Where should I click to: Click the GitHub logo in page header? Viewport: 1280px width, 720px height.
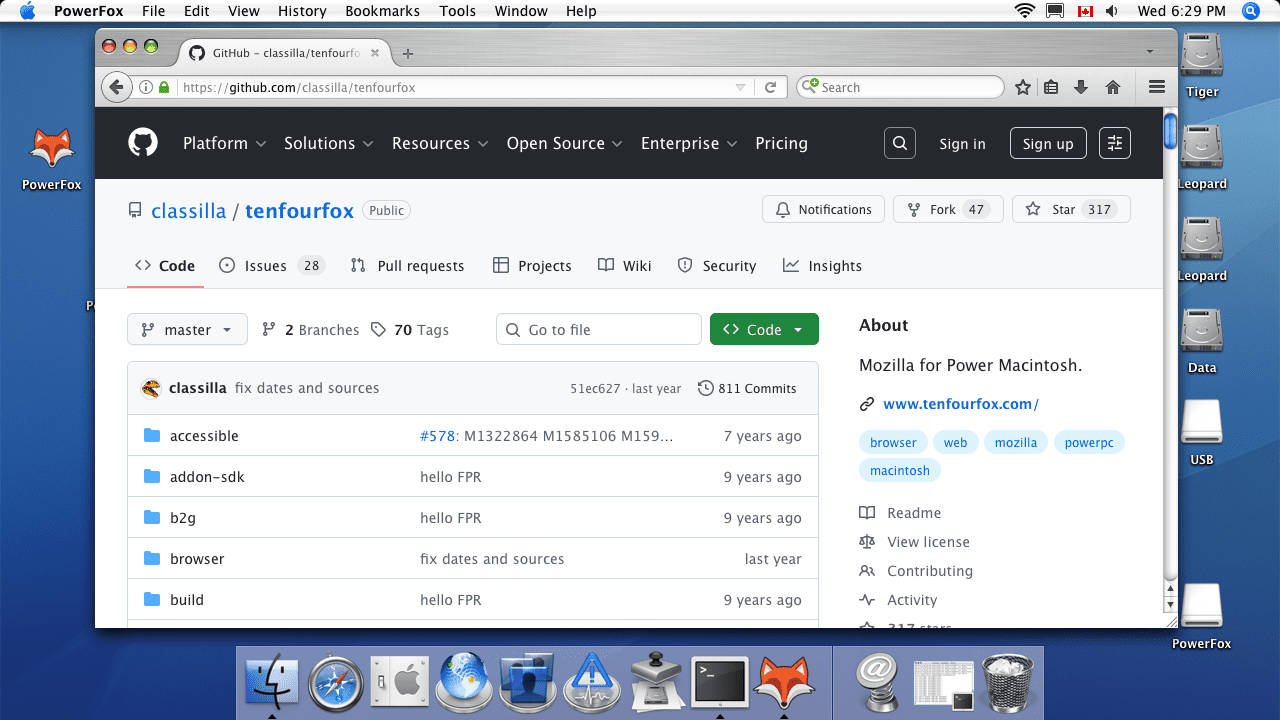click(x=143, y=143)
